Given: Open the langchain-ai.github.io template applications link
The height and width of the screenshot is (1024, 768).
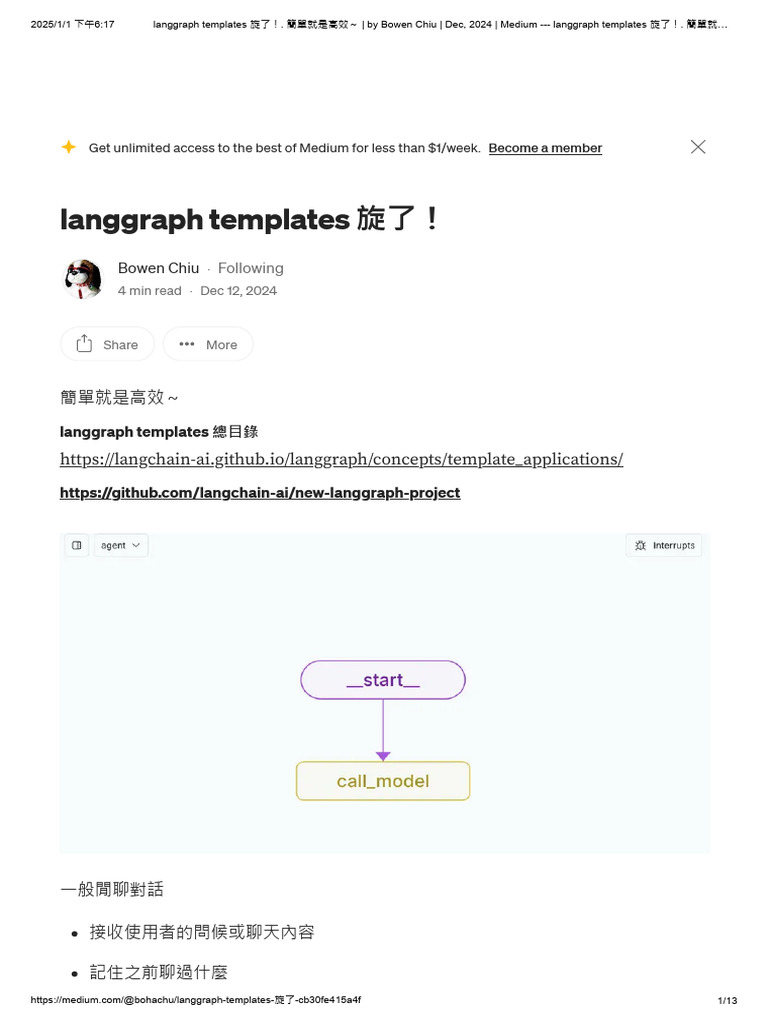Looking at the screenshot, I should point(342,459).
